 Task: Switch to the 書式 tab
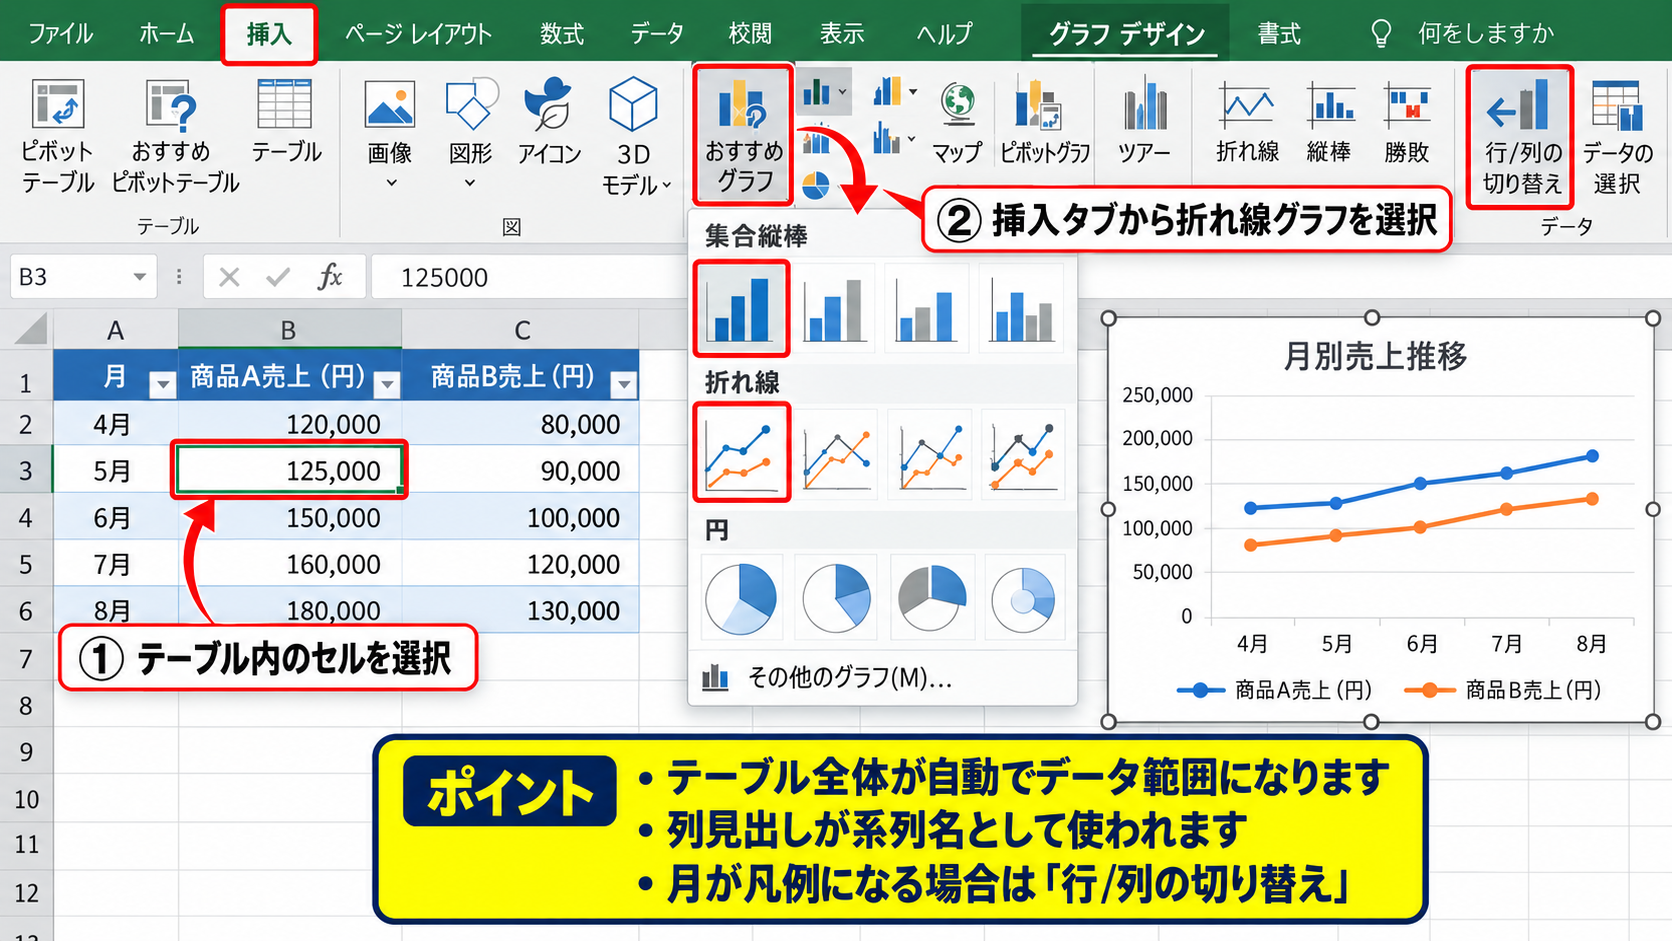1279,34
